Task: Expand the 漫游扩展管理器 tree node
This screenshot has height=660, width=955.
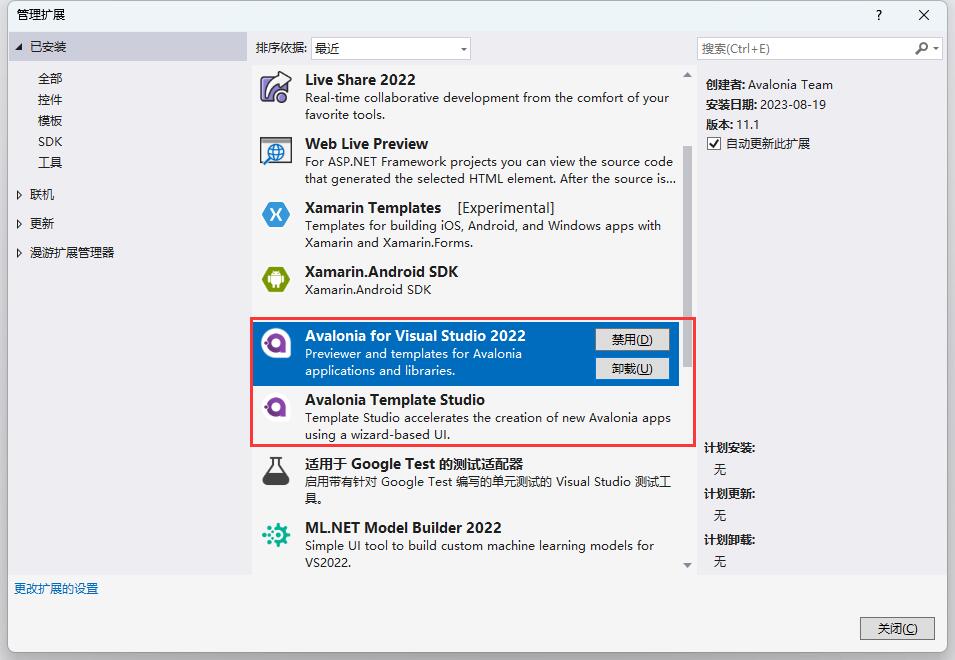Action: click(19, 253)
